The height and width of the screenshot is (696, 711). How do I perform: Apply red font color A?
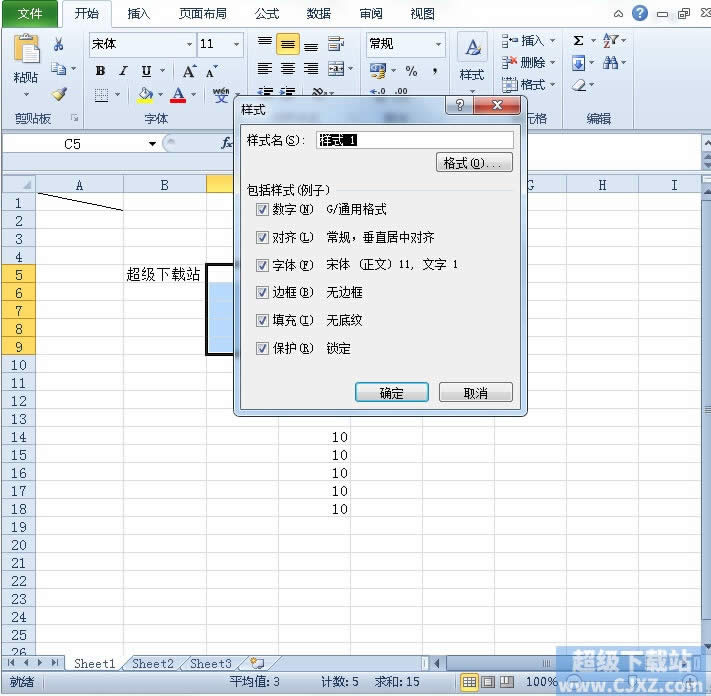178,95
